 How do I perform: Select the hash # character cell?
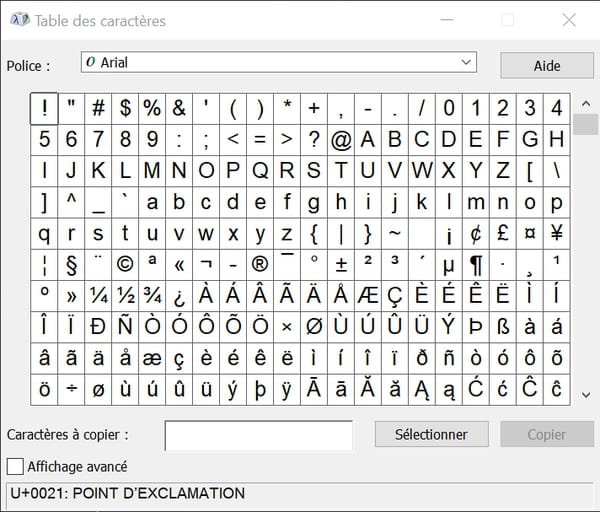pyautogui.click(x=98, y=109)
